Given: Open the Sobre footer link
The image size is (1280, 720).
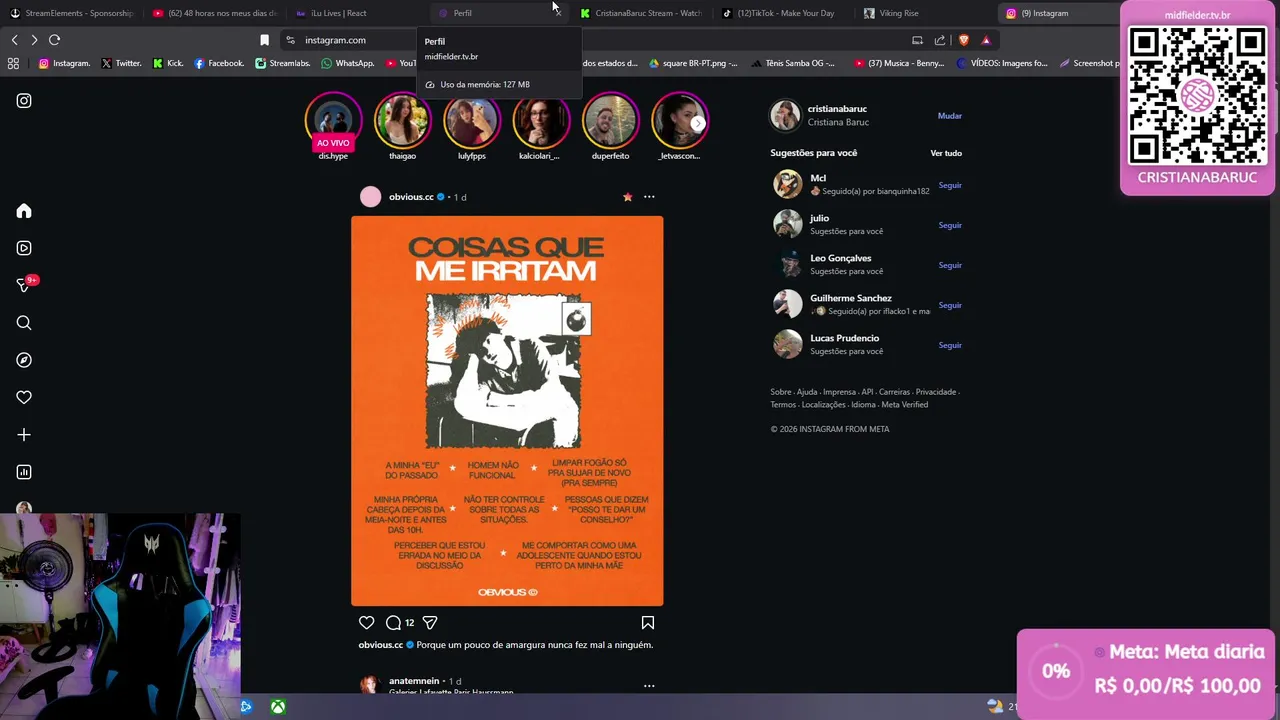Looking at the screenshot, I should pyautogui.click(x=780, y=392).
